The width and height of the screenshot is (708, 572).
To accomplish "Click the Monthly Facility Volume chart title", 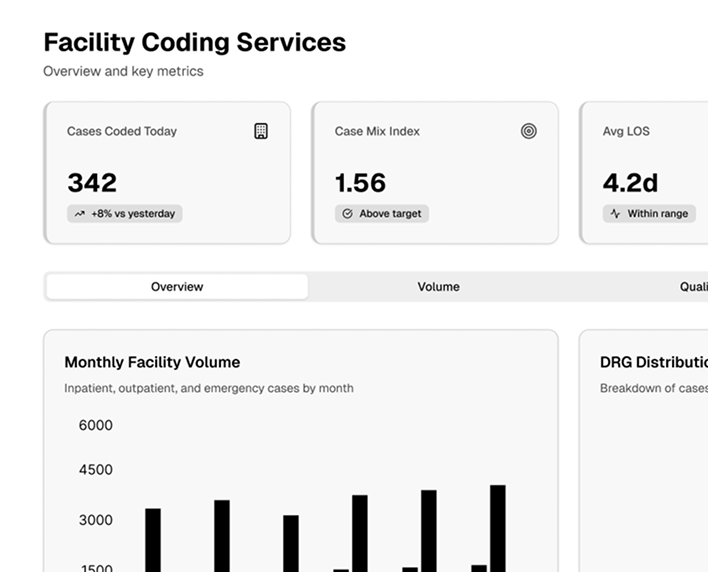I will (152, 362).
